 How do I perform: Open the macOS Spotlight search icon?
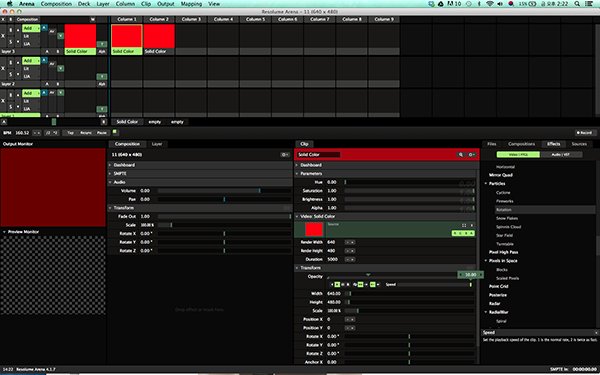tap(577, 4)
